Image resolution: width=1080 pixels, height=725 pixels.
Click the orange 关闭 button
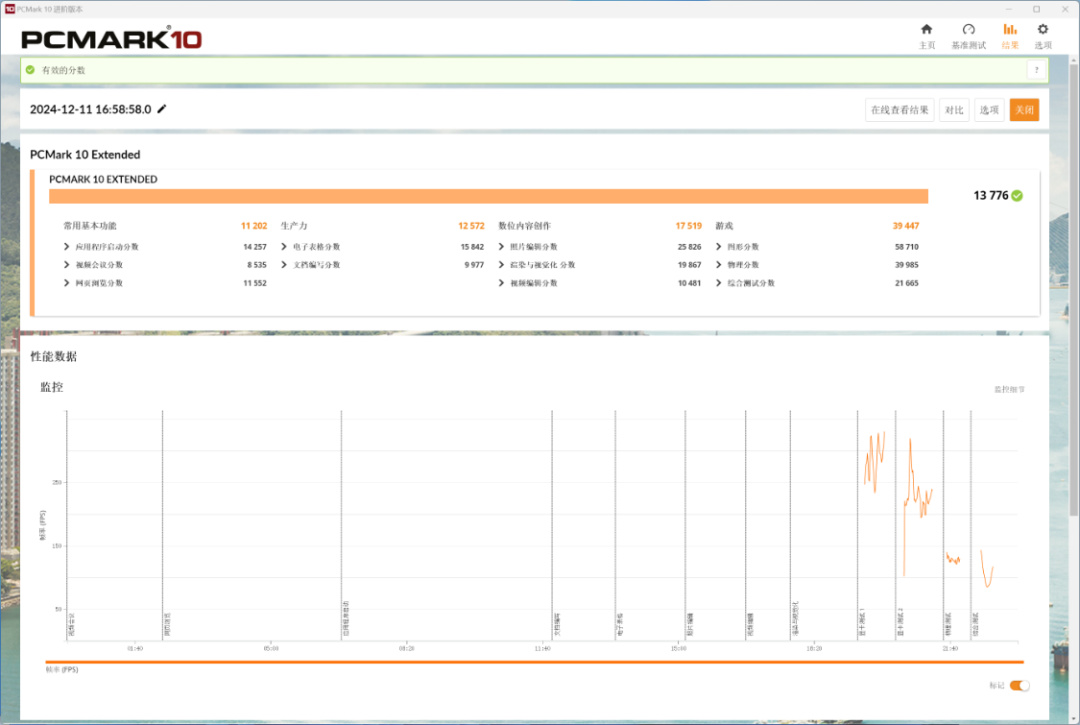[x=1024, y=110]
